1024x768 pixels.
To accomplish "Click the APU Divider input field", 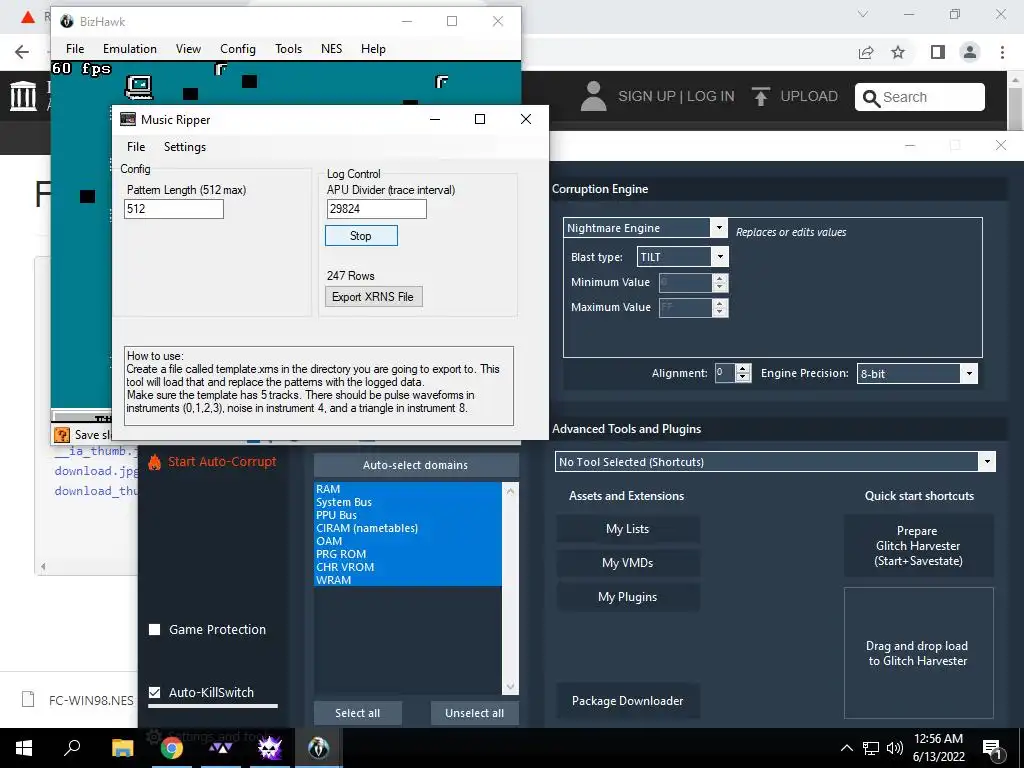I will click(377, 209).
